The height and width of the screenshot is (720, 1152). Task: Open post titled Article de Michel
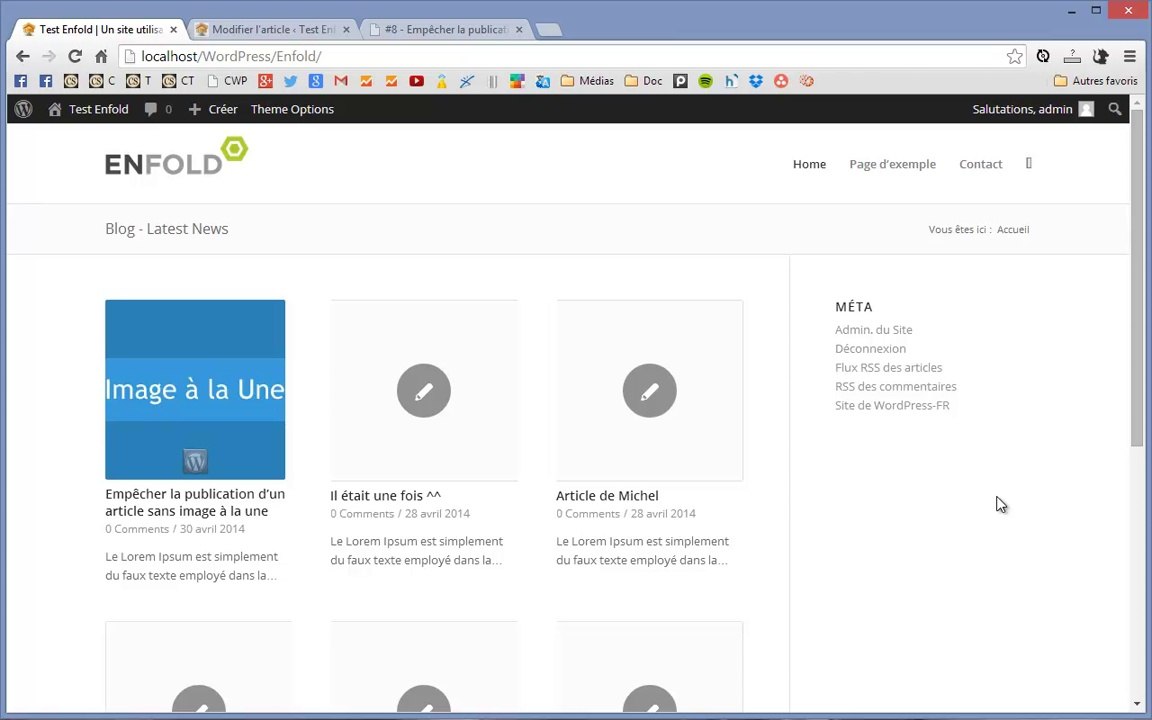(607, 495)
